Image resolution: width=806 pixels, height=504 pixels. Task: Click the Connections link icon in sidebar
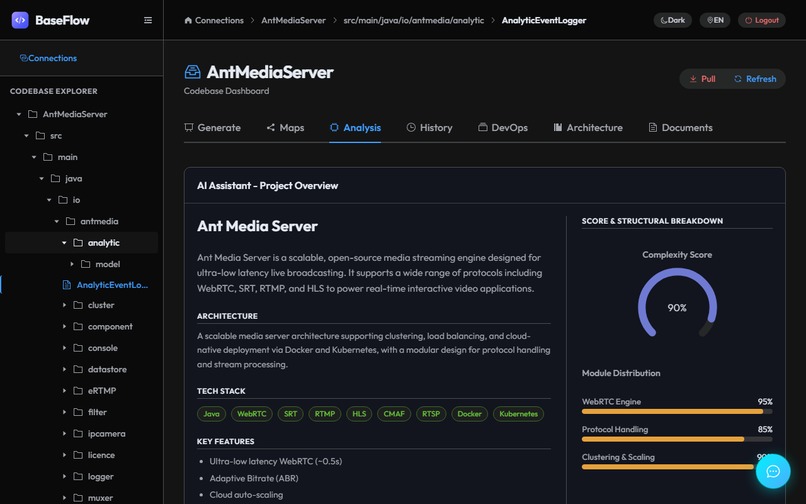tap(23, 58)
